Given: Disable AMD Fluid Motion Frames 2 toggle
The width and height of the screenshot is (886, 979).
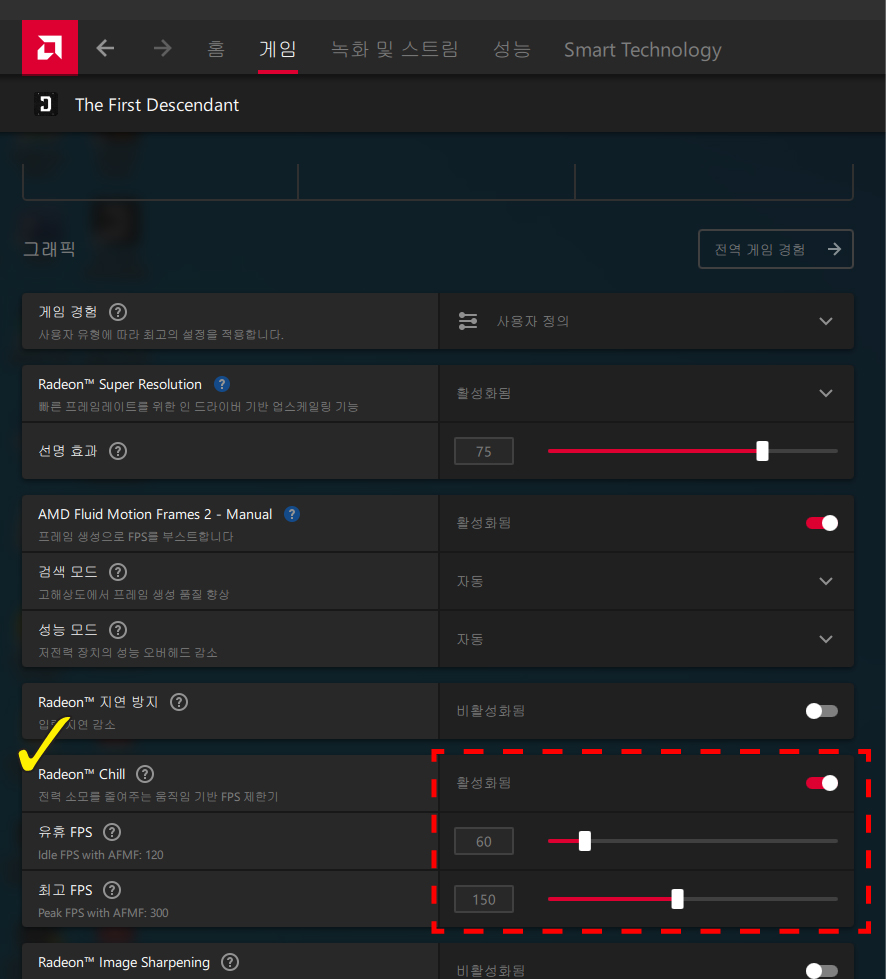Looking at the screenshot, I should tap(822, 523).
